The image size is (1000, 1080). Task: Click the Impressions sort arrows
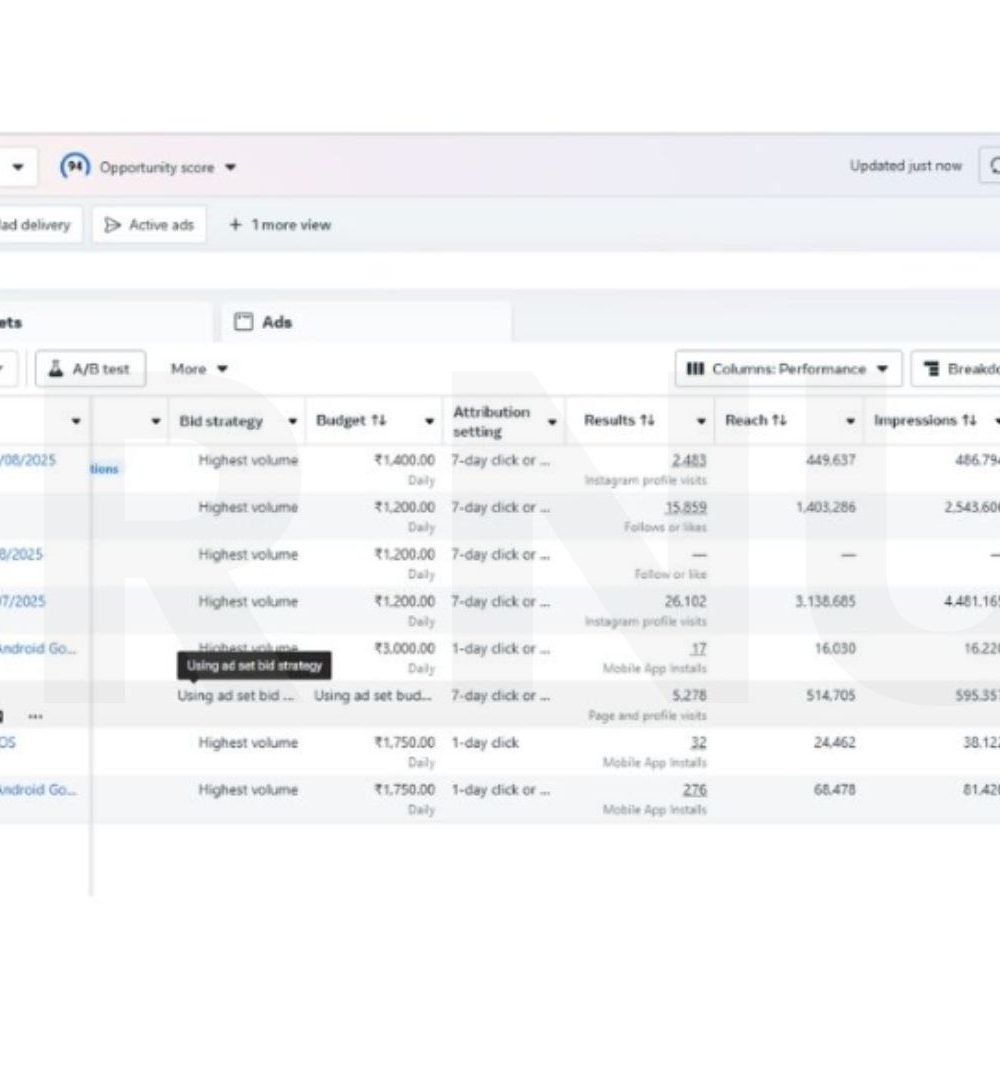click(969, 420)
